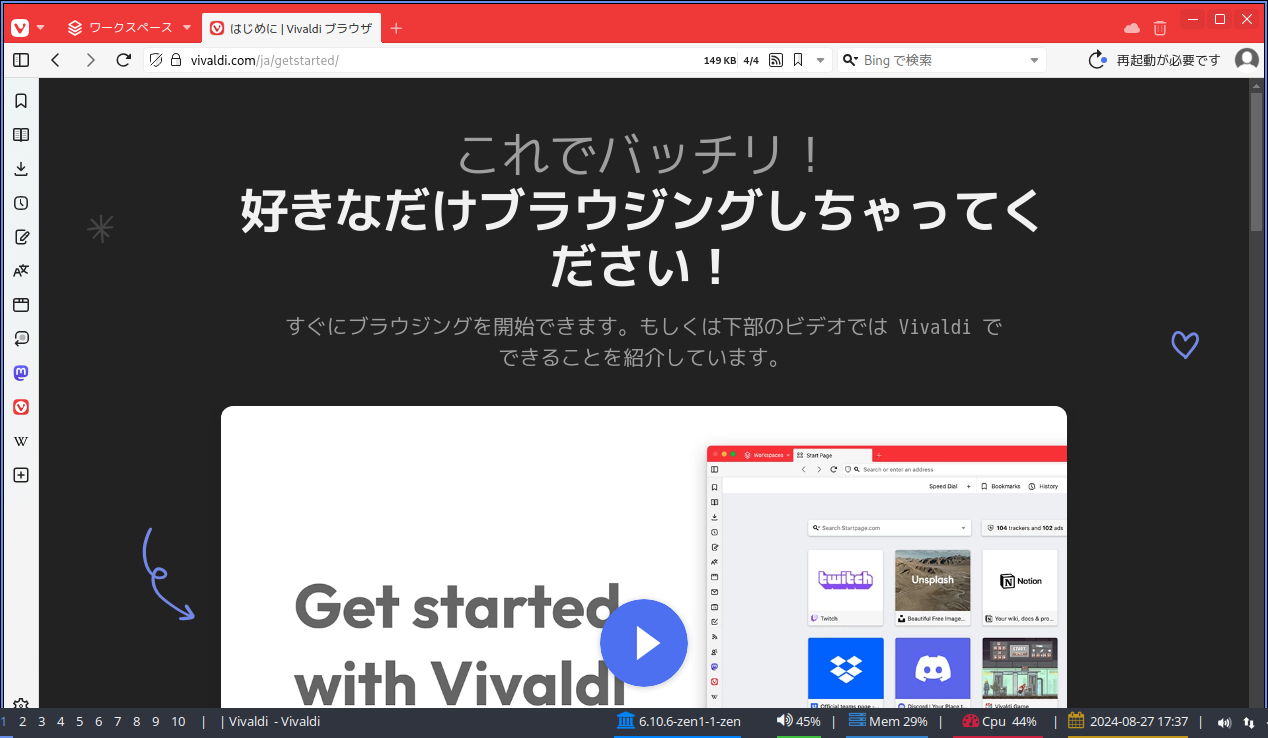
Task: Open closed tabs trash bin
Action: point(1160,28)
